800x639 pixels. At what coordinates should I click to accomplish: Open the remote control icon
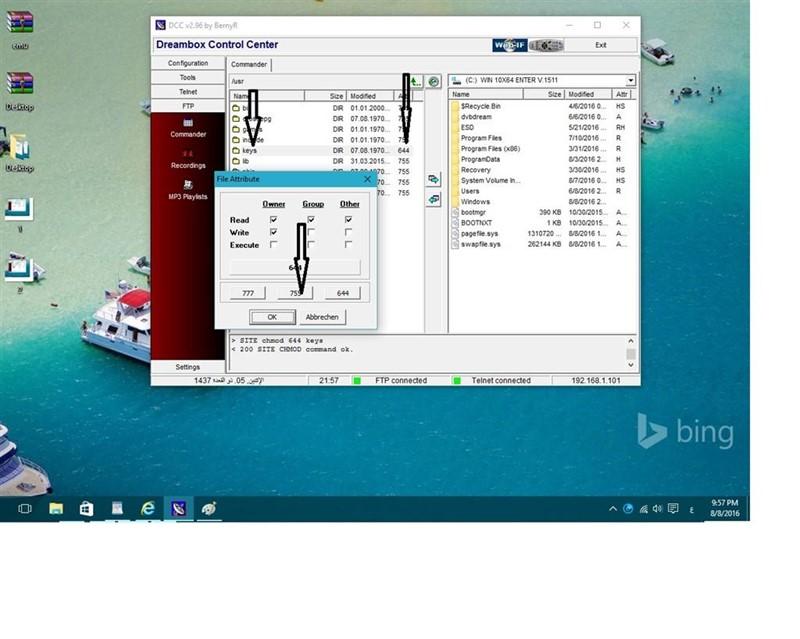click(x=546, y=45)
